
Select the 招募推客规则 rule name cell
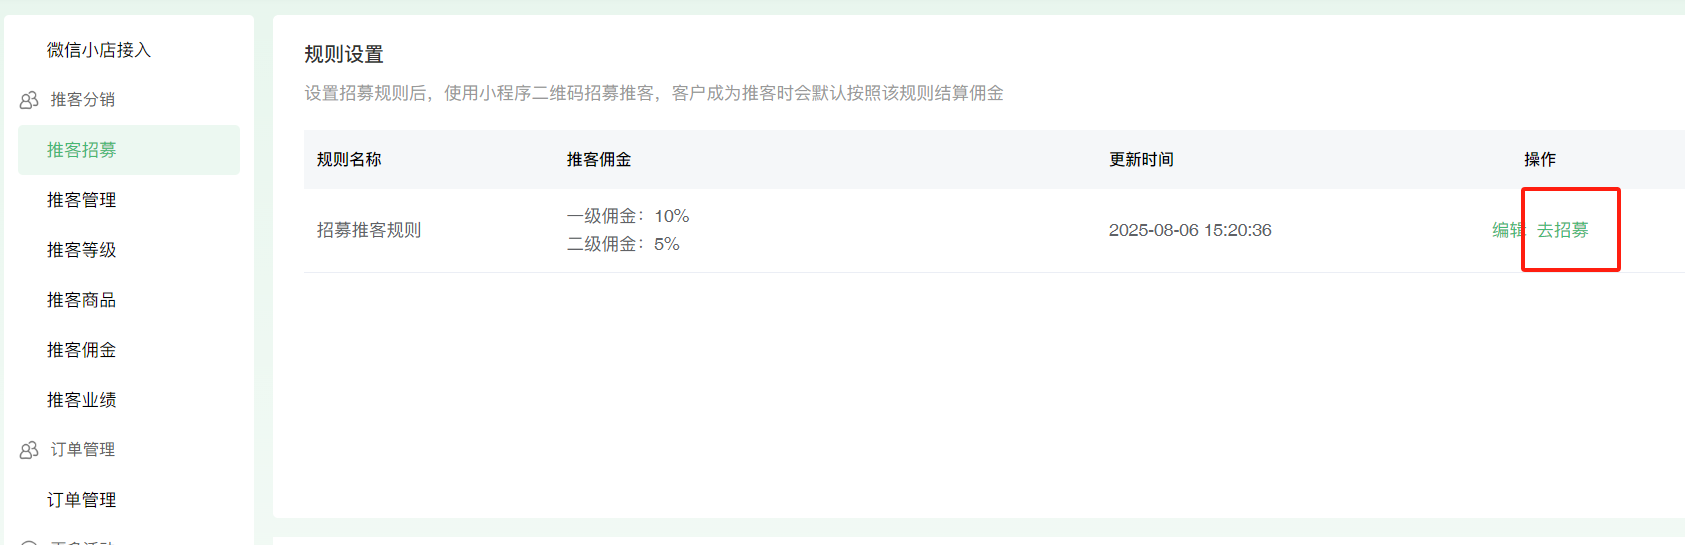pyautogui.click(x=369, y=230)
